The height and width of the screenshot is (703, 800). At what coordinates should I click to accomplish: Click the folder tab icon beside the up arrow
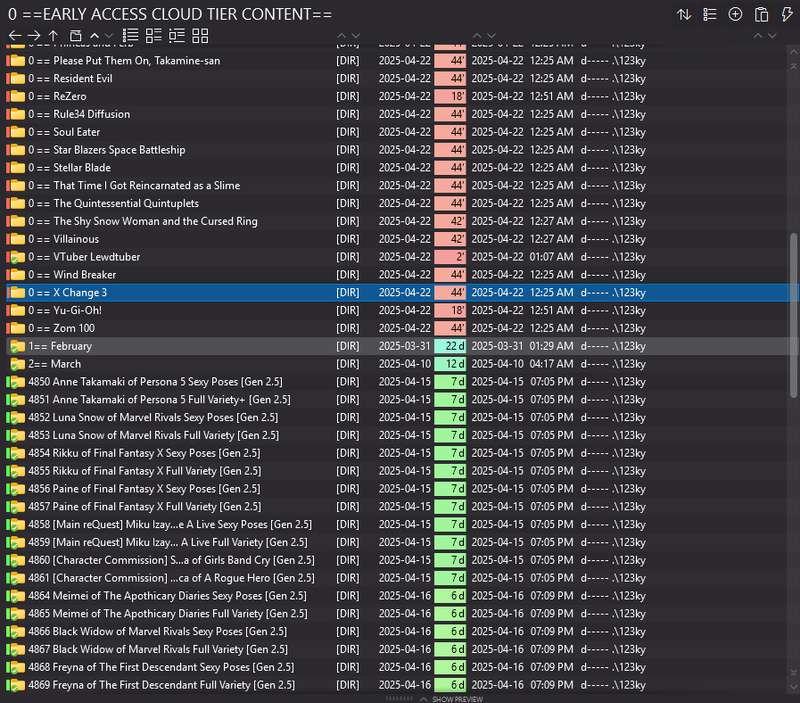tap(76, 36)
